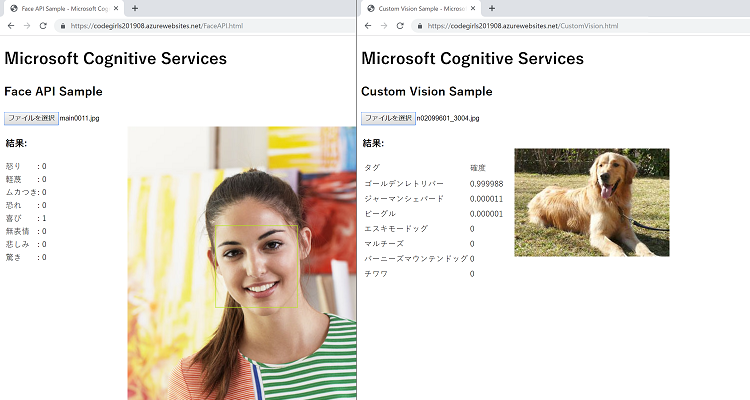Go back in the Face API Sample window
This screenshot has height=400, width=750.
[x=11, y=26]
